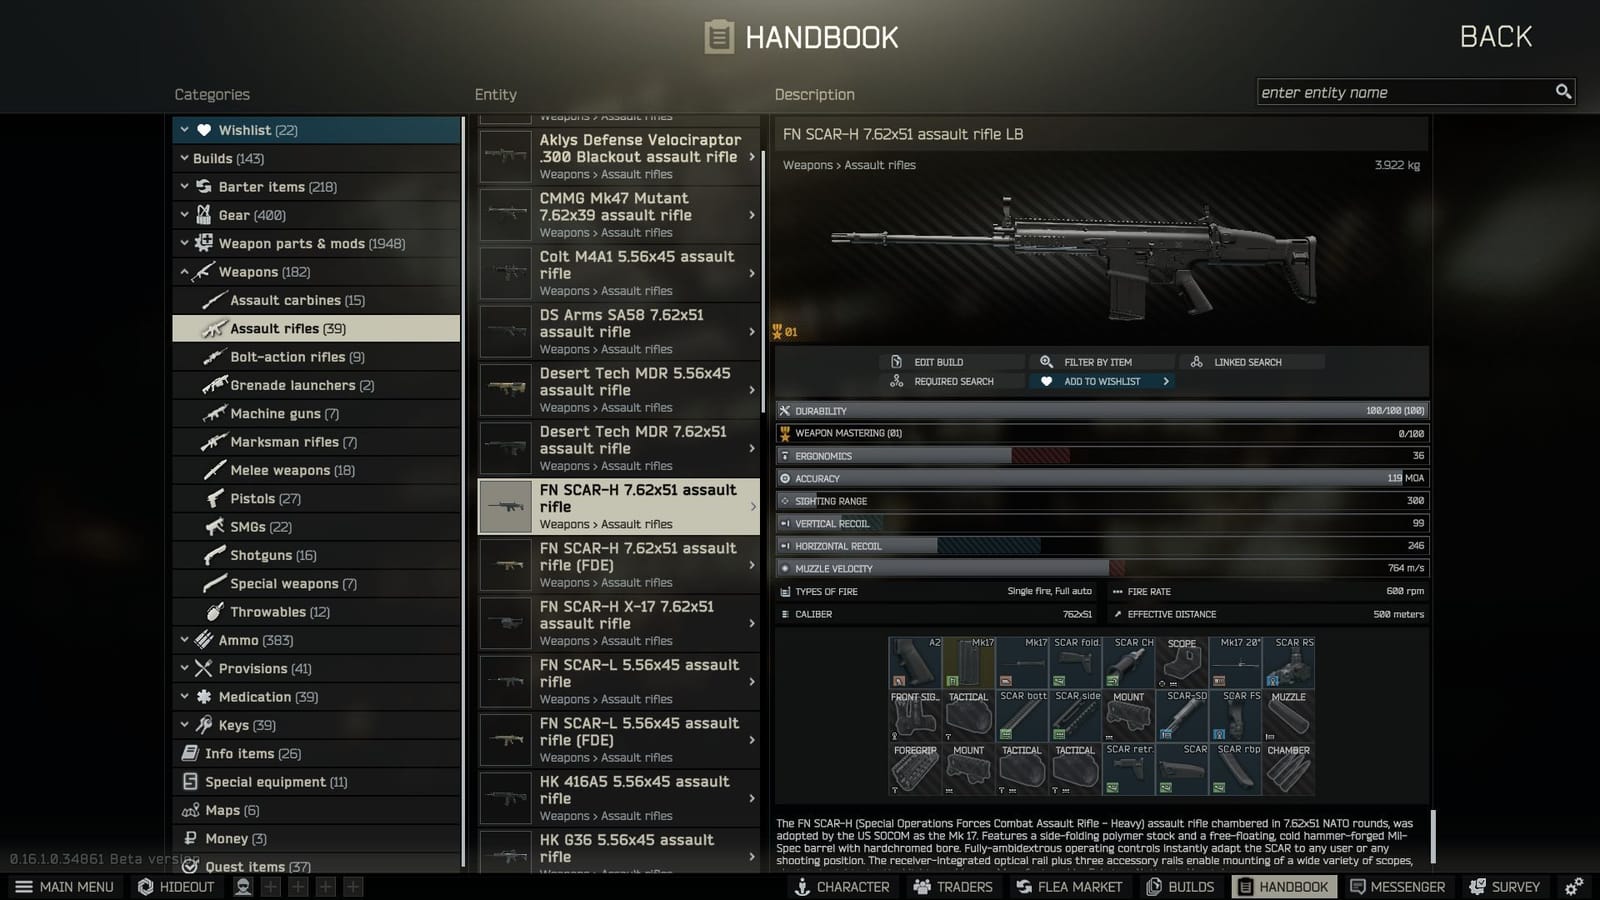
Task: Click the heart icon beside Wishlist category
Action: [x=203, y=129]
